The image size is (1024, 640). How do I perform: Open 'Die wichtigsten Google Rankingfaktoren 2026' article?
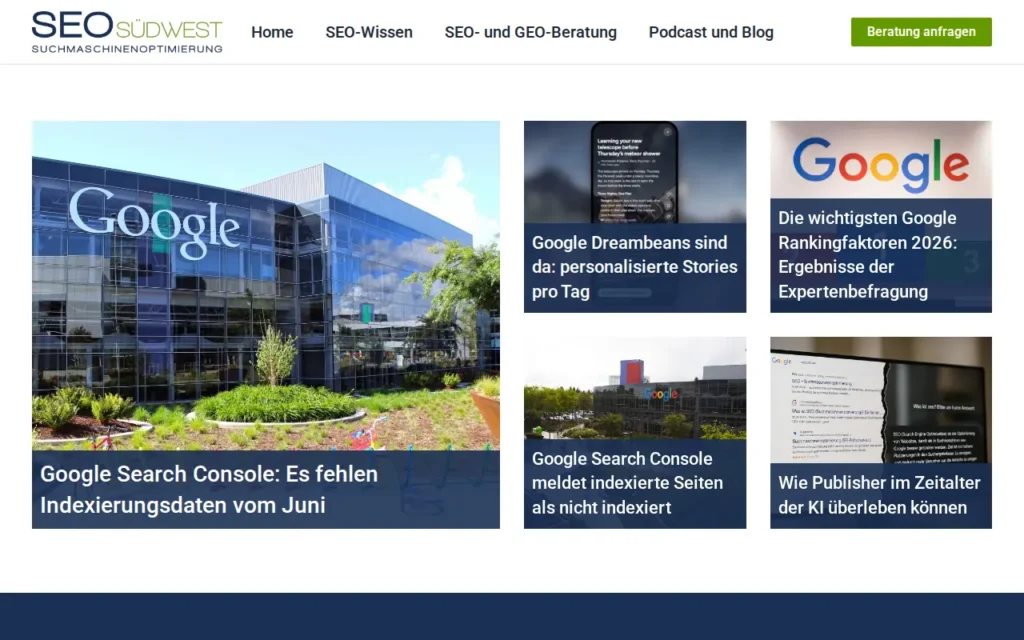pyautogui.click(x=868, y=255)
